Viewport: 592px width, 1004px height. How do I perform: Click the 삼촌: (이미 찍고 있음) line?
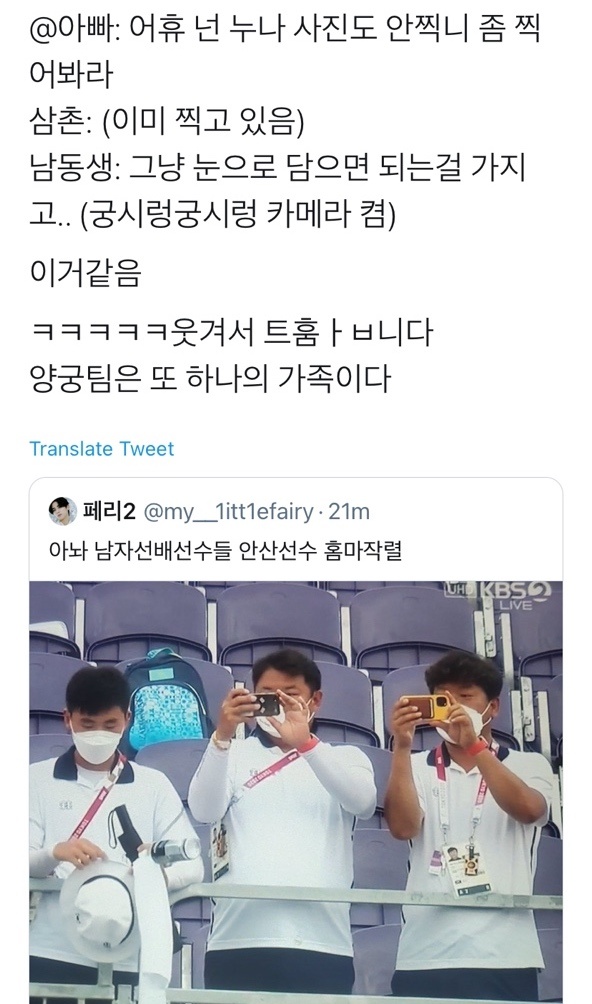(x=166, y=121)
